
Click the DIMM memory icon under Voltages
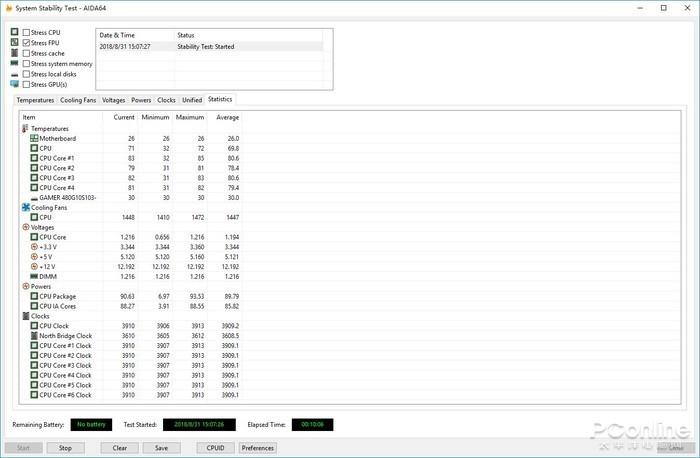[33, 276]
